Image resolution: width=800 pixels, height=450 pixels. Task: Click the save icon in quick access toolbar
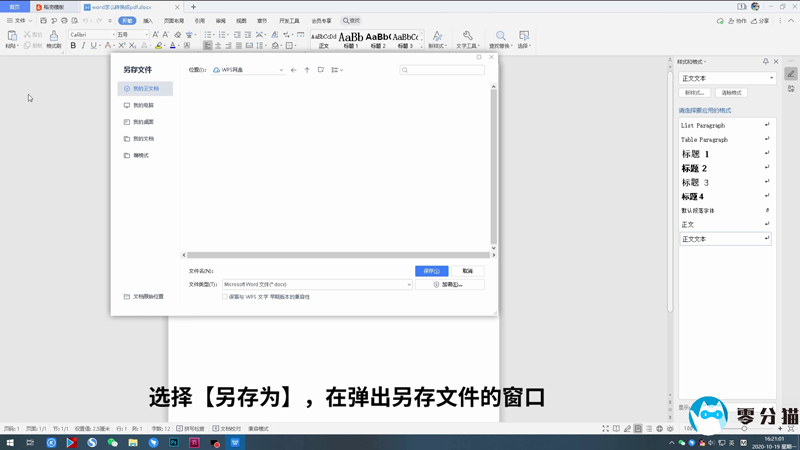(x=43, y=21)
